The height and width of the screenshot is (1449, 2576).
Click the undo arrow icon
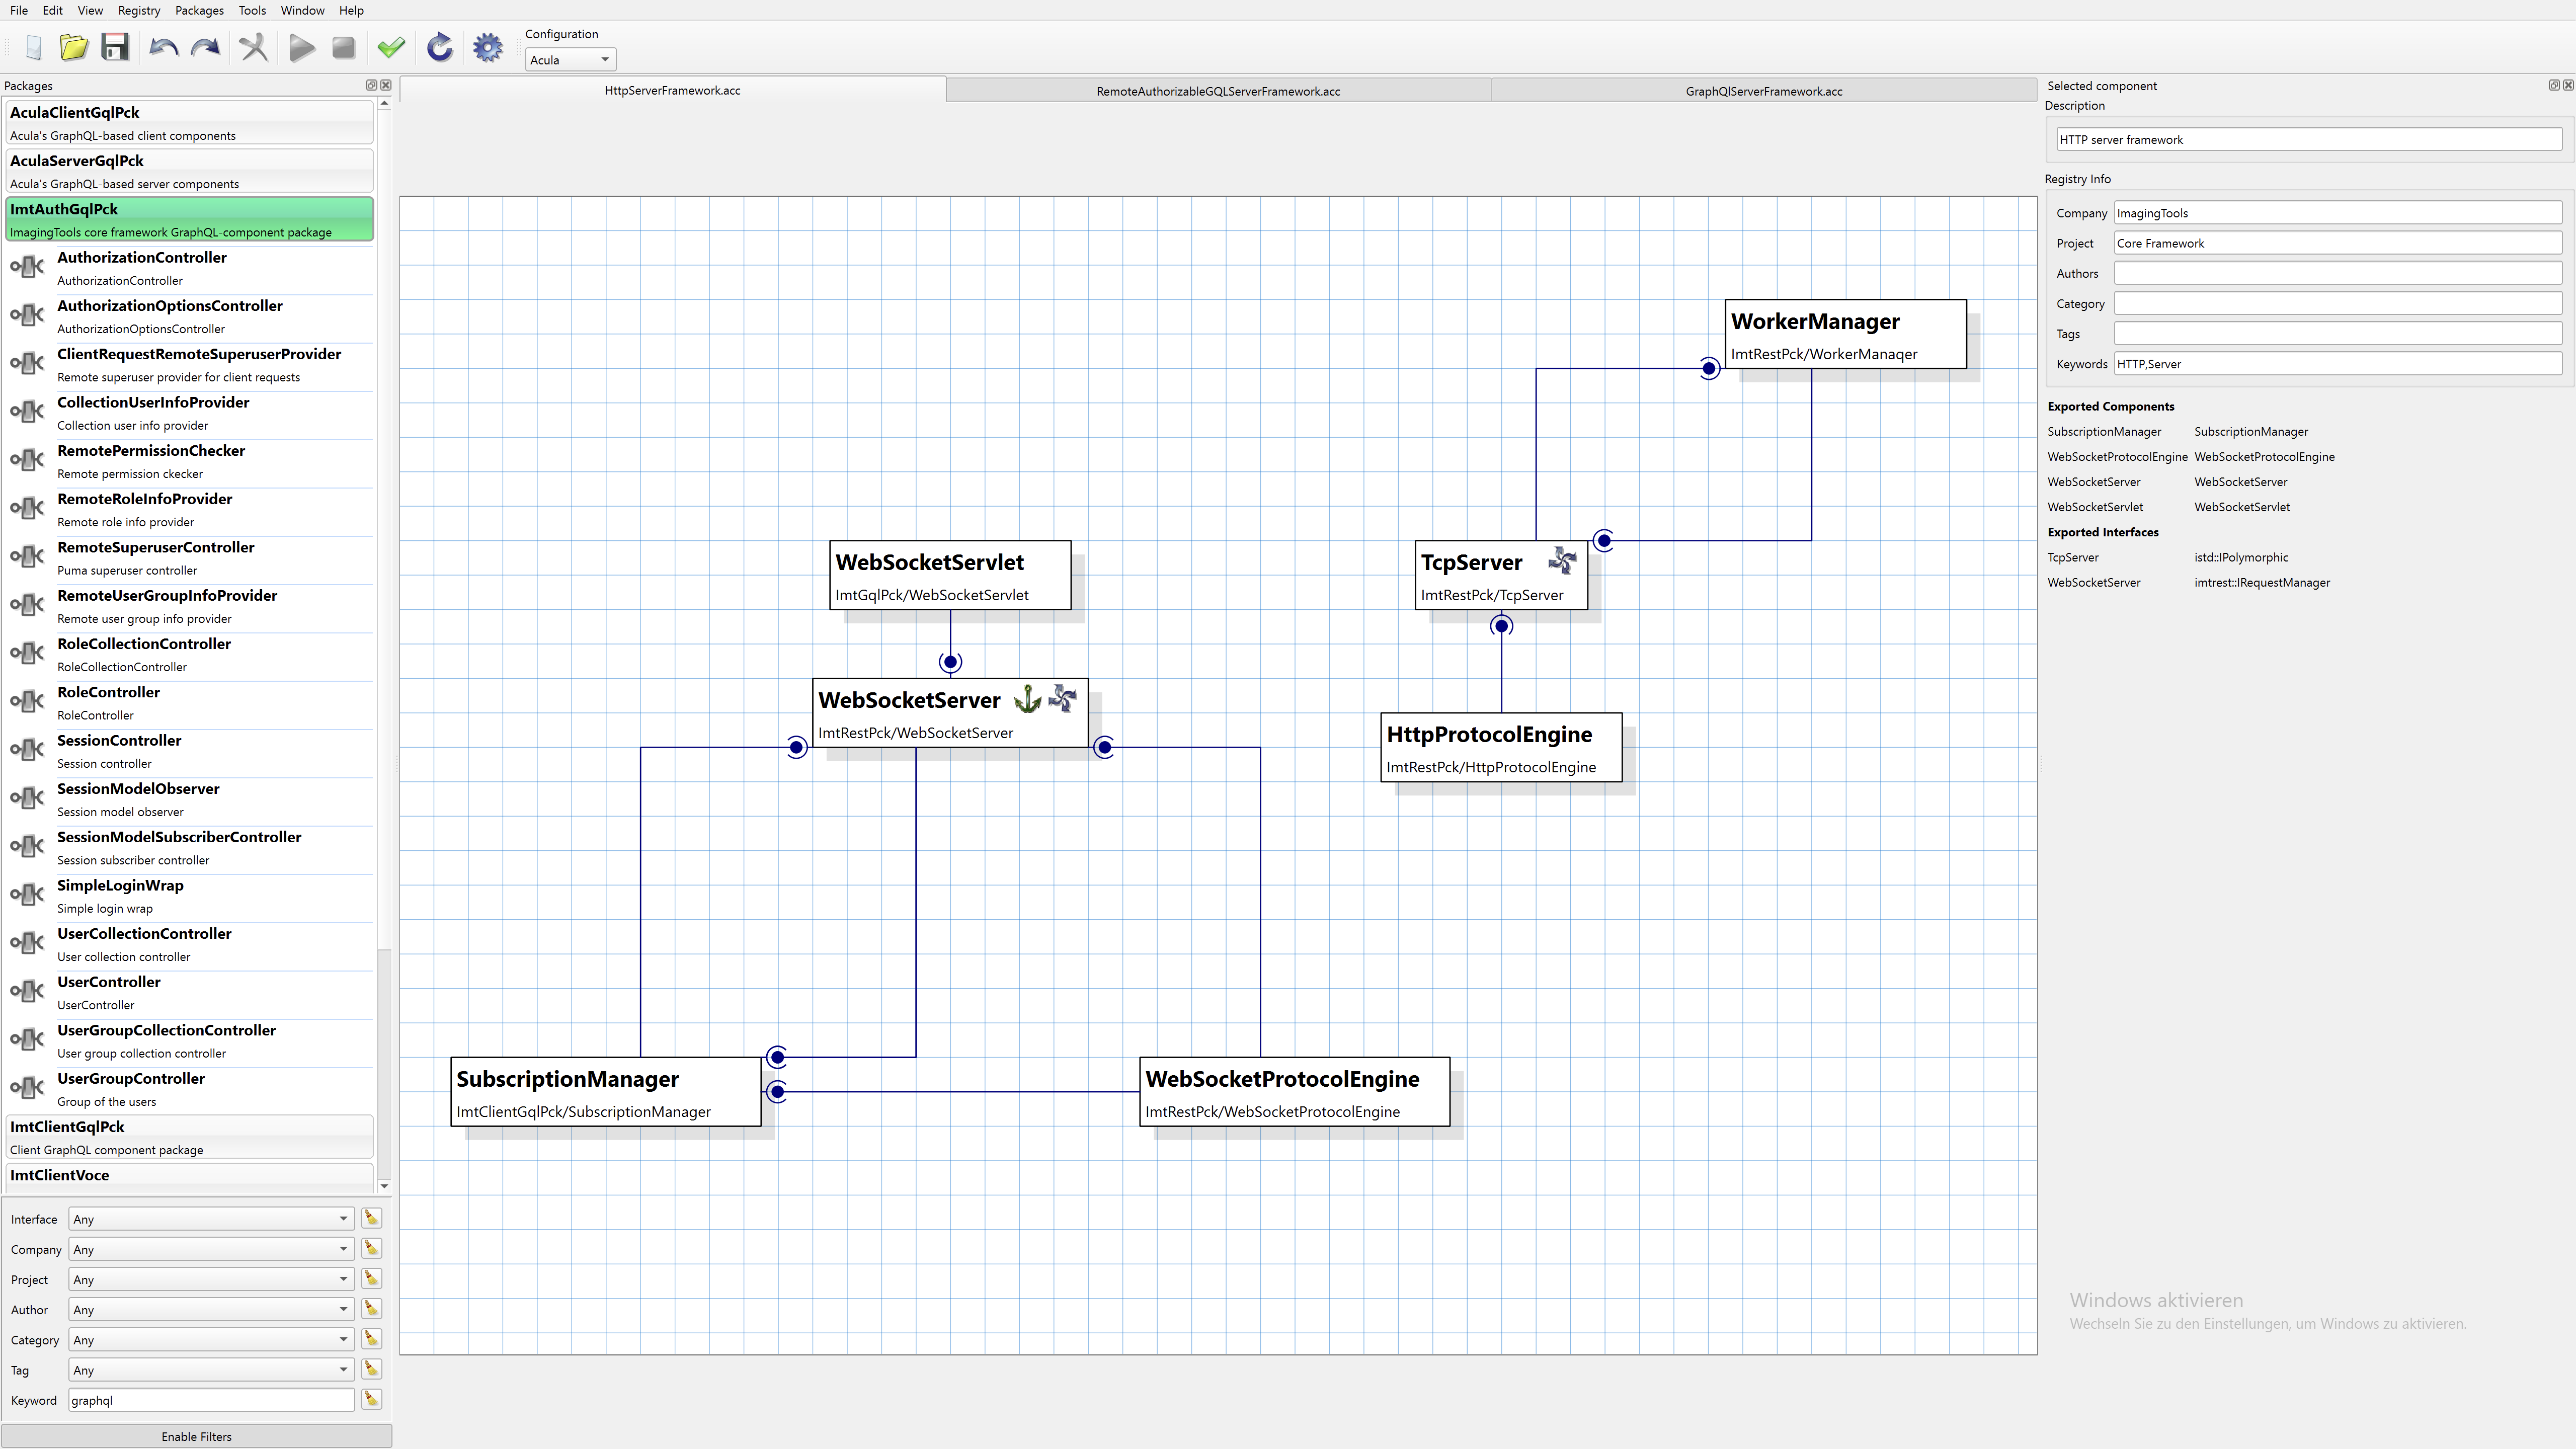(163, 47)
